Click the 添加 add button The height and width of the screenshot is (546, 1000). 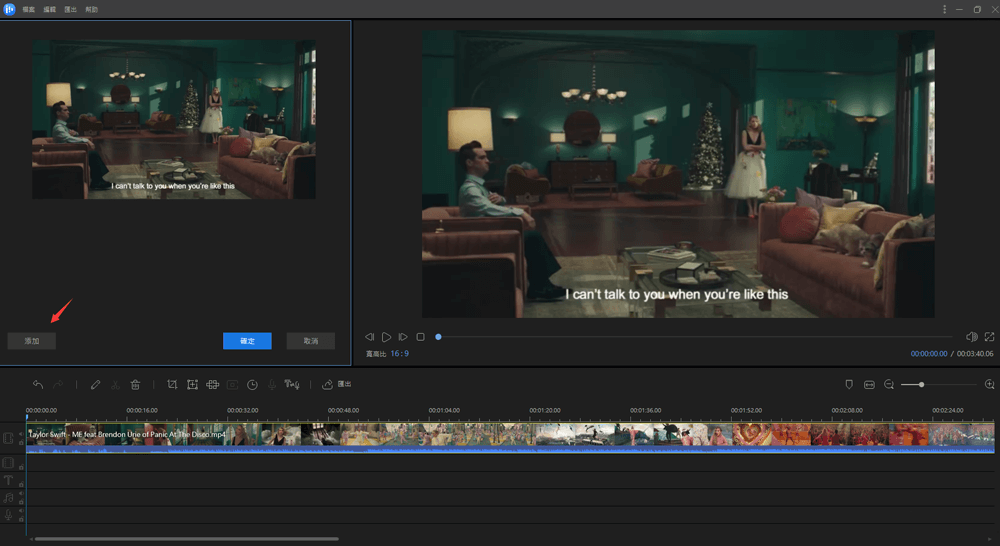click(31, 341)
